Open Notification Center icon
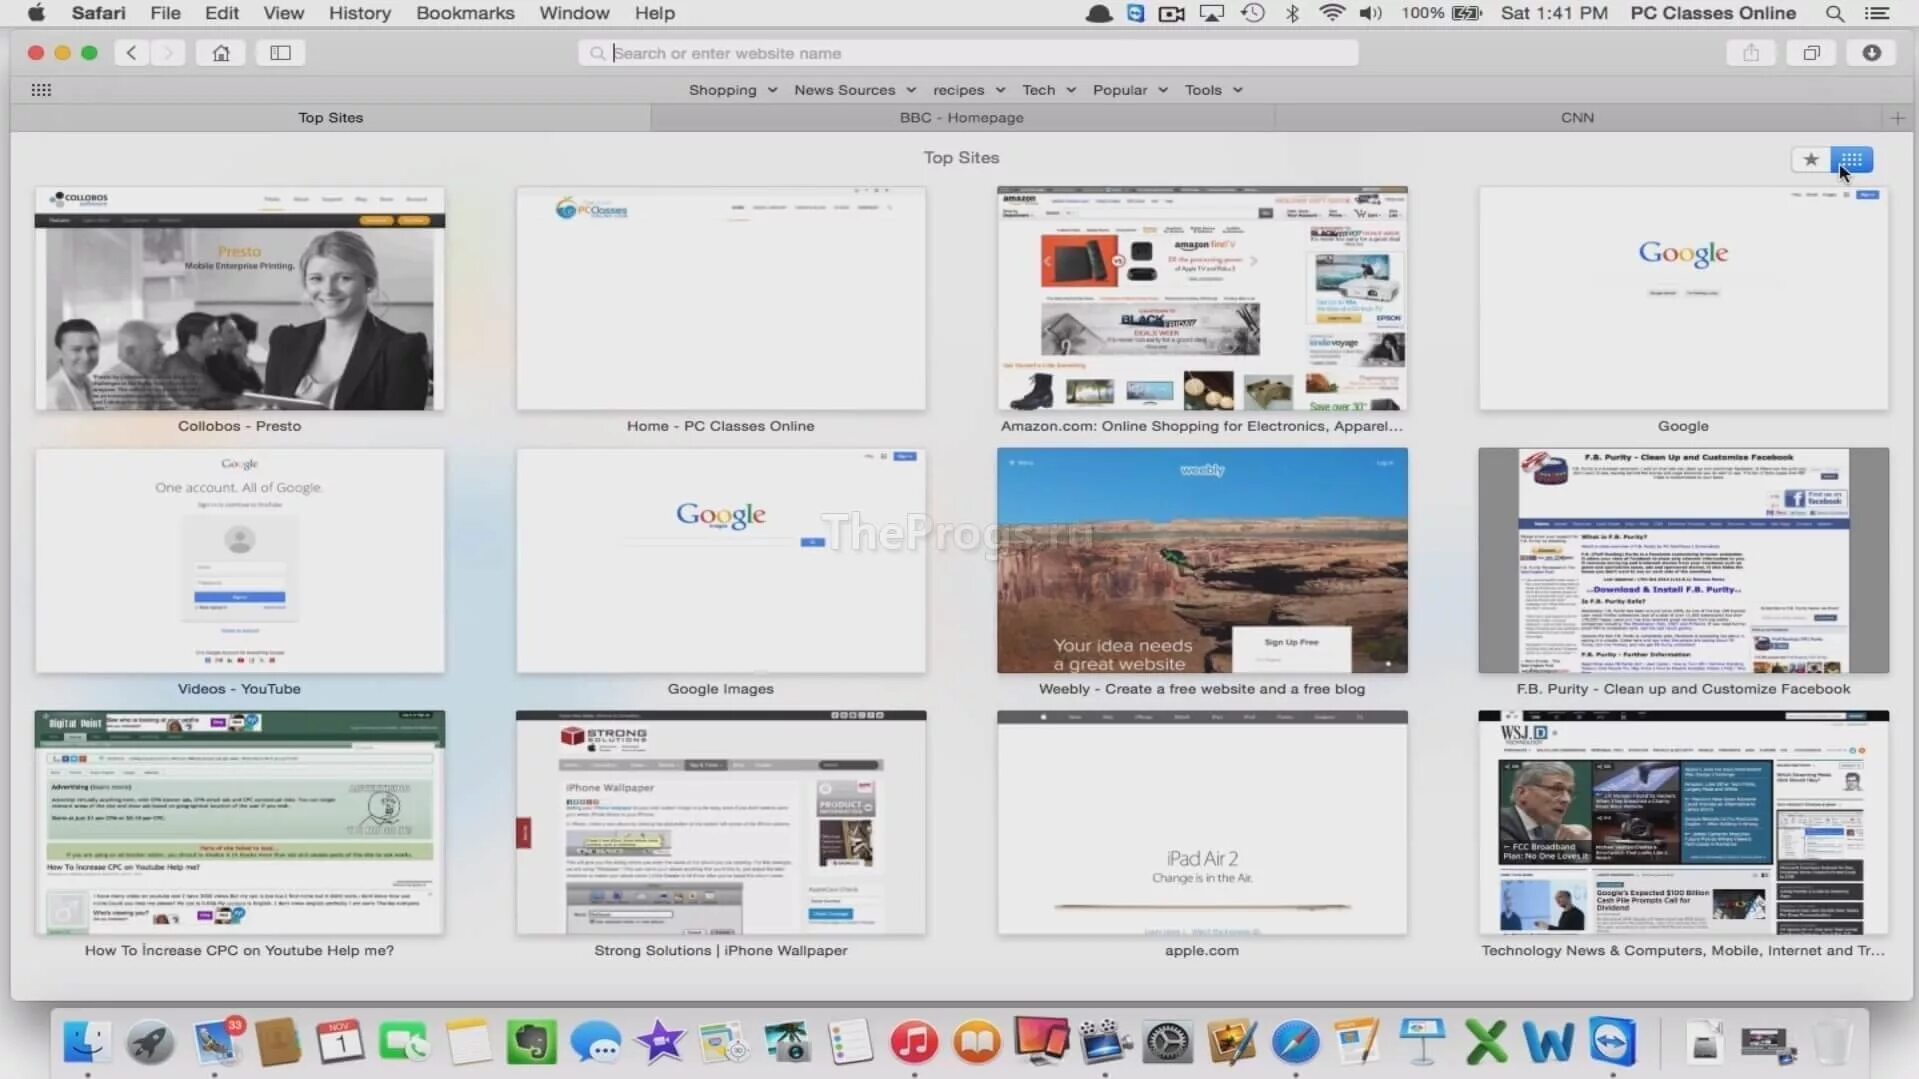1919x1079 pixels. click(x=1877, y=13)
